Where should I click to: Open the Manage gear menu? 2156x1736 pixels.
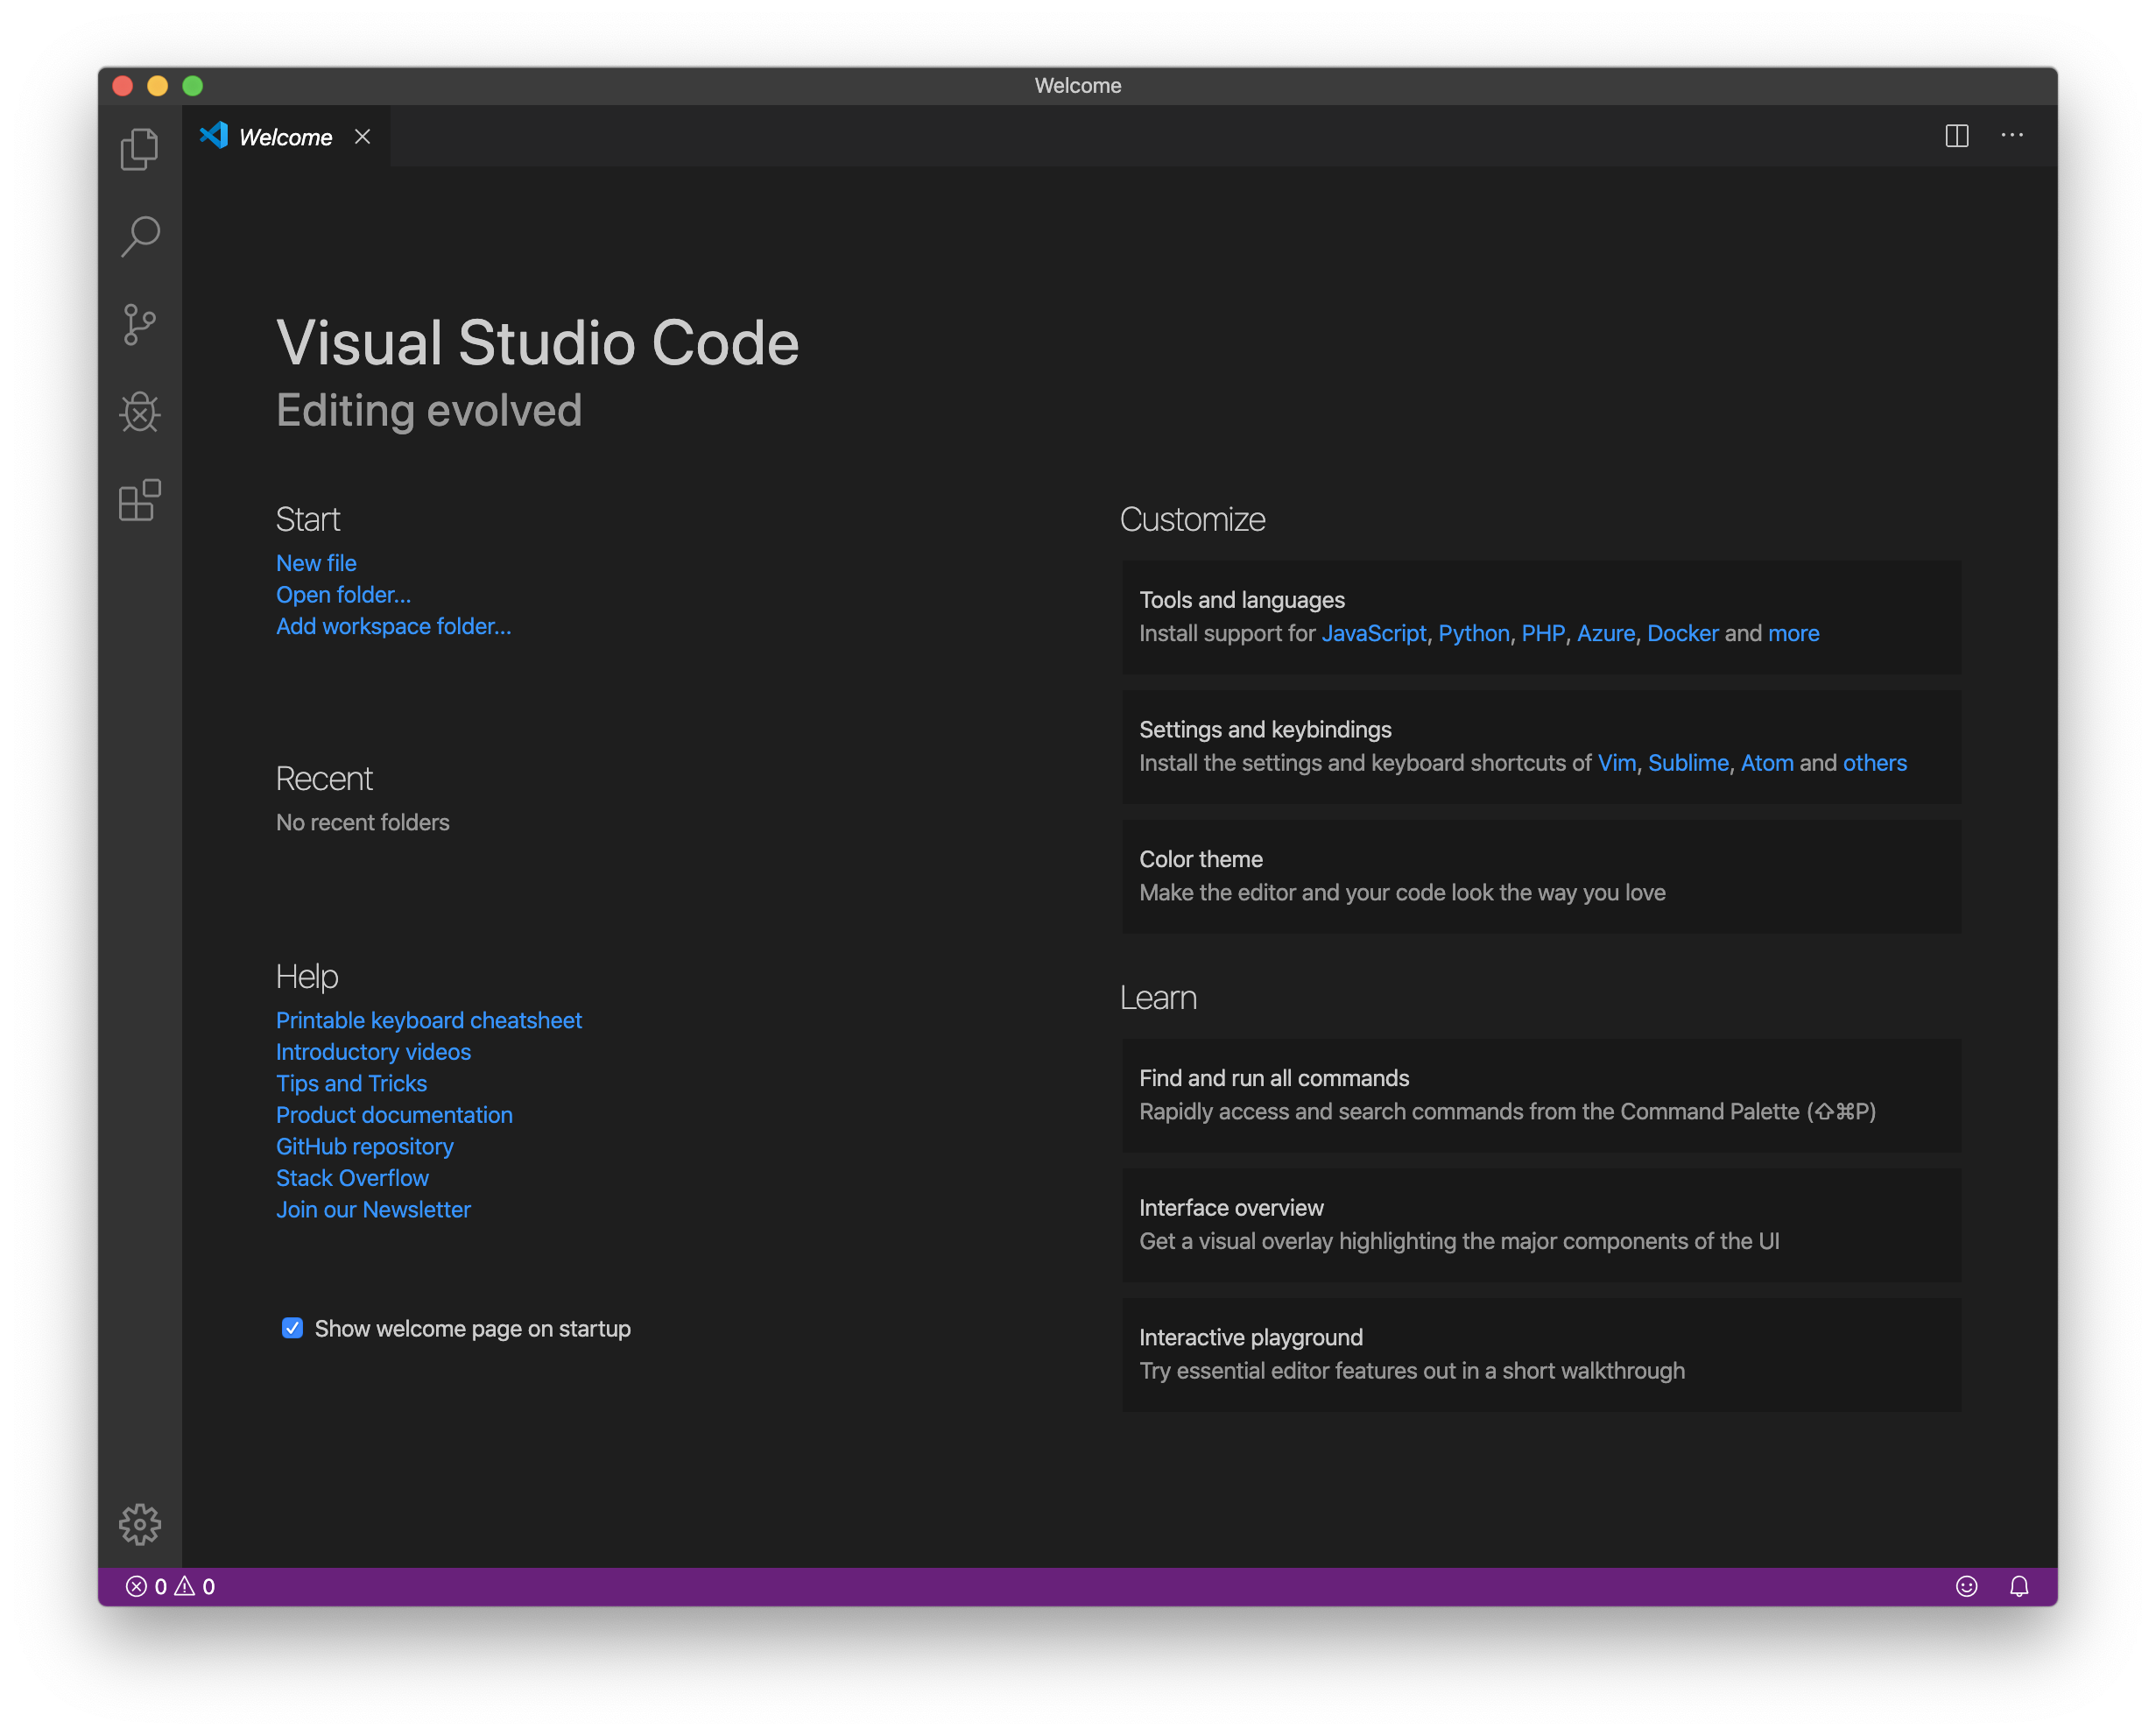140,1524
